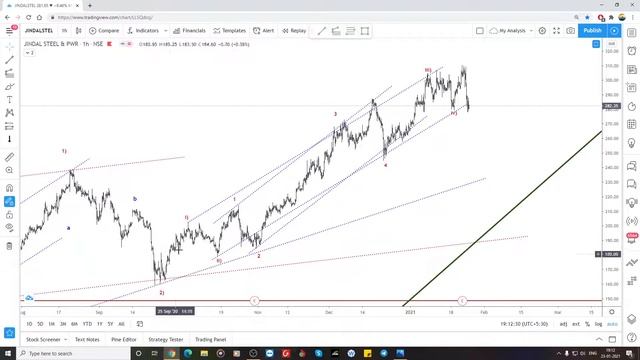The width and height of the screenshot is (640, 360).
Task: Open the Pine Editor tab
Action: tap(124, 340)
